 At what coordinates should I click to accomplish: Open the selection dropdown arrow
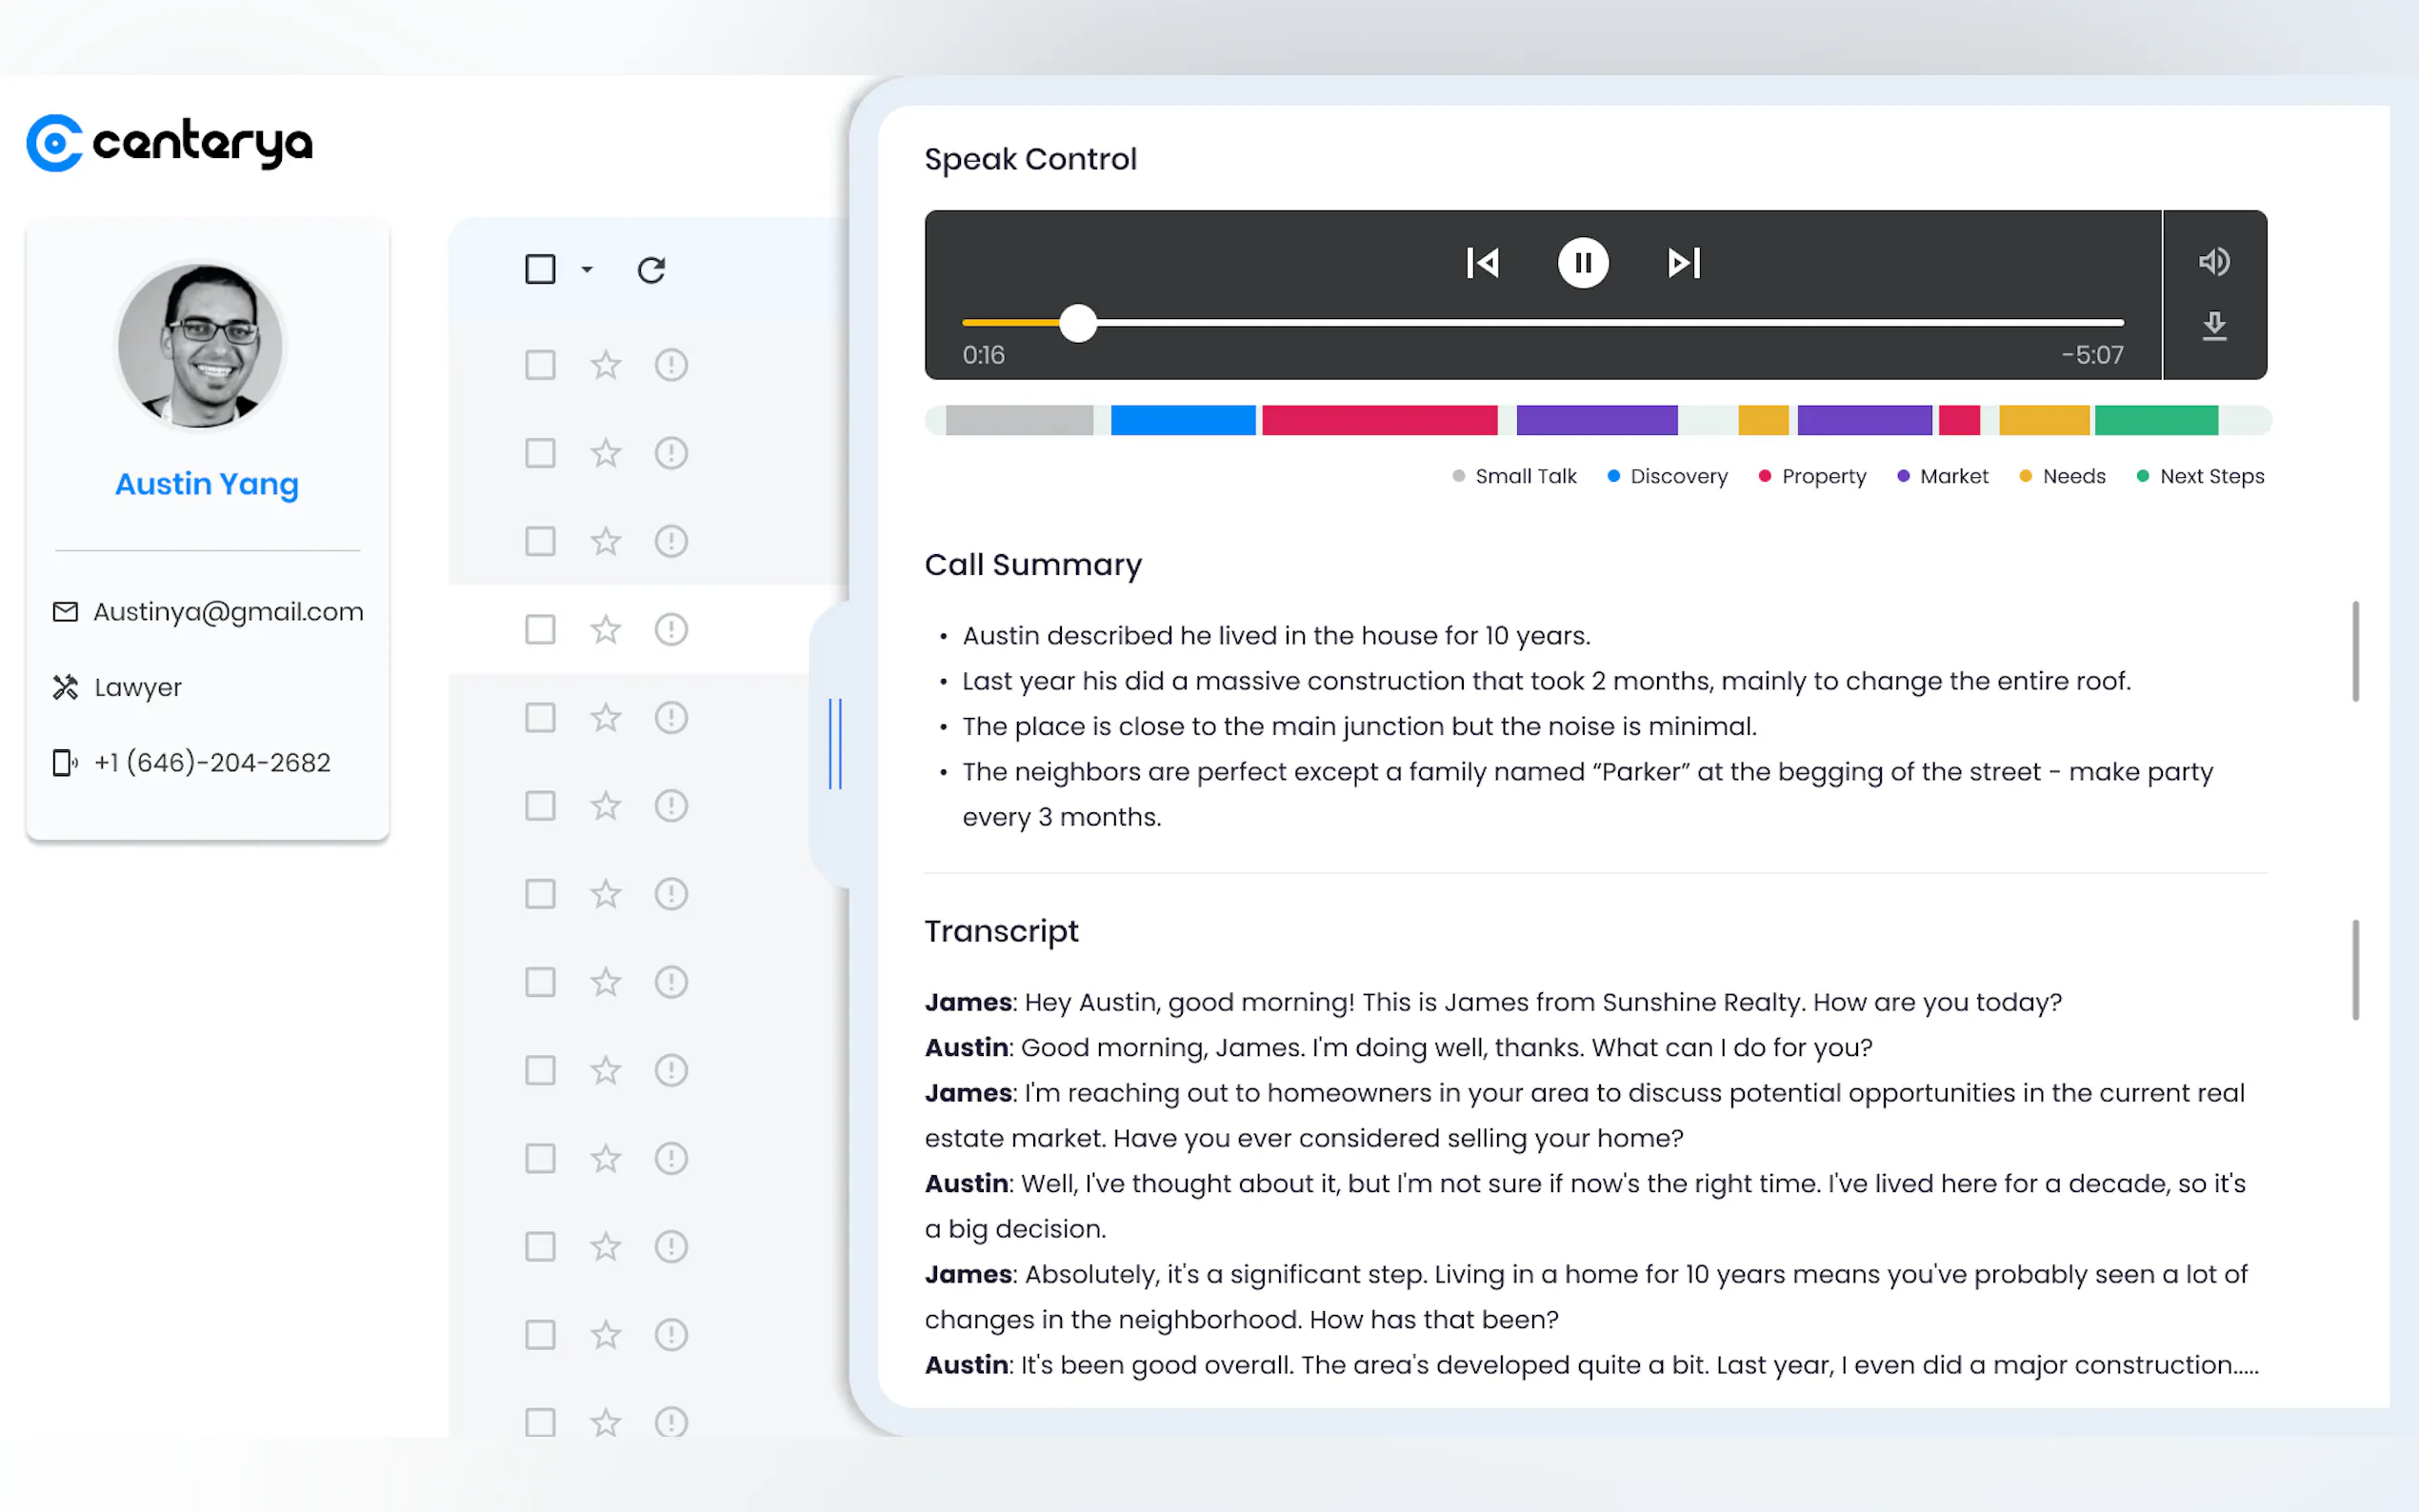587,270
